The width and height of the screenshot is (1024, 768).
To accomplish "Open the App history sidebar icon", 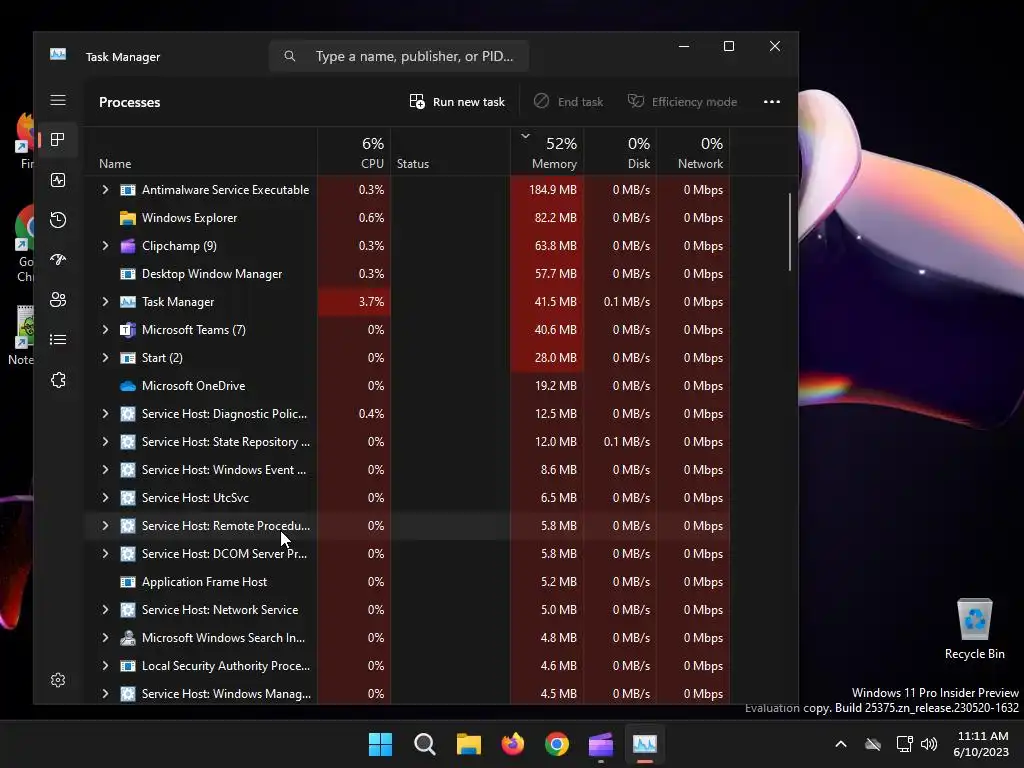I will tap(57, 219).
